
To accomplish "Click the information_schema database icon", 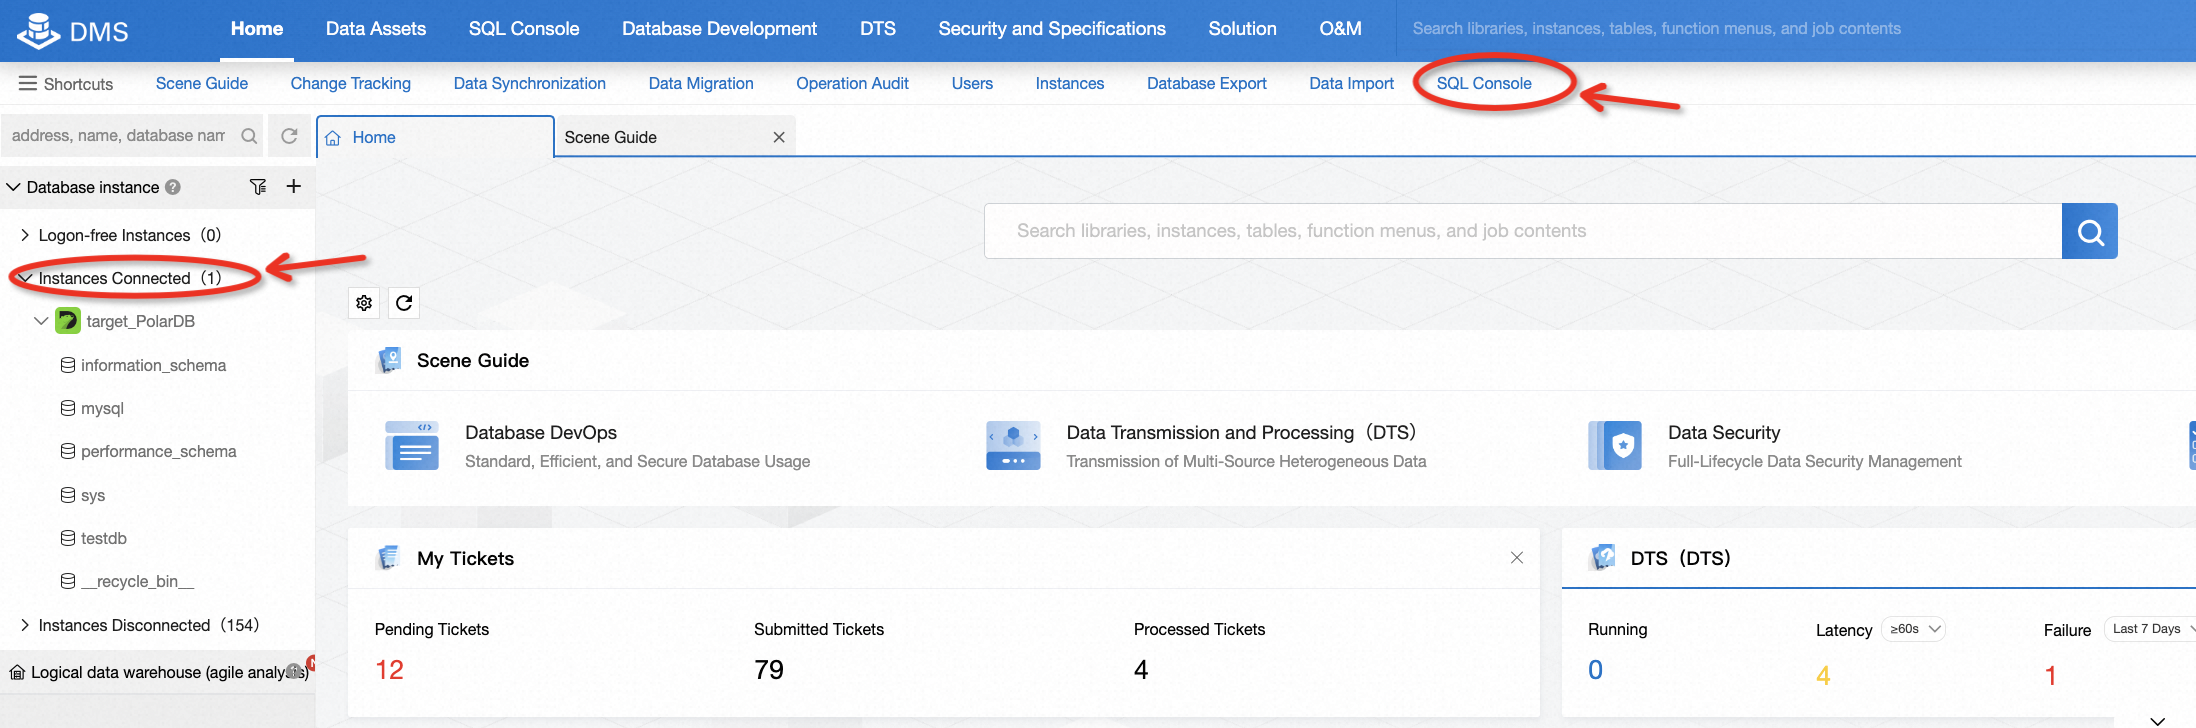I will [x=68, y=365].
